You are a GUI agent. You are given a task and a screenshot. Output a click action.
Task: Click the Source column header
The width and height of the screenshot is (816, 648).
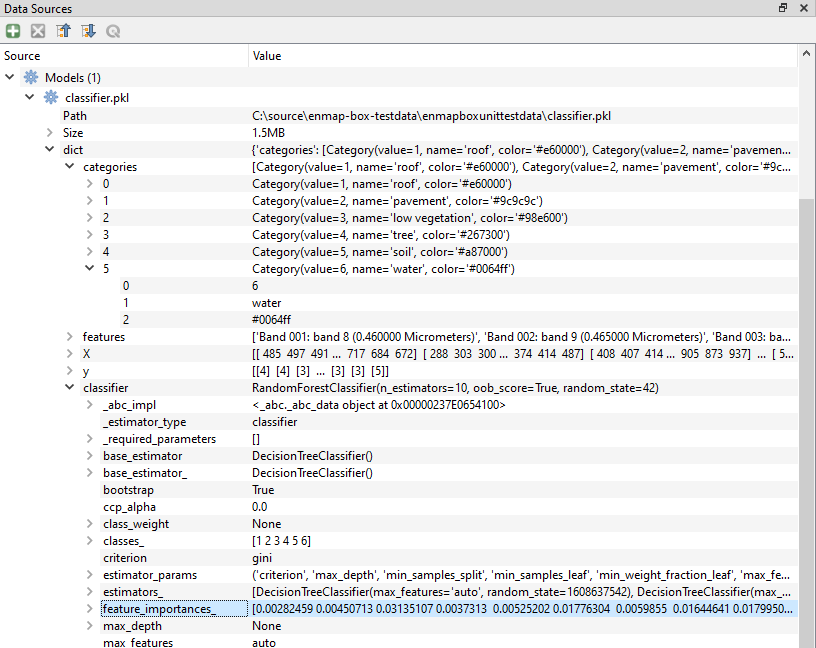(x=124, y=56)
